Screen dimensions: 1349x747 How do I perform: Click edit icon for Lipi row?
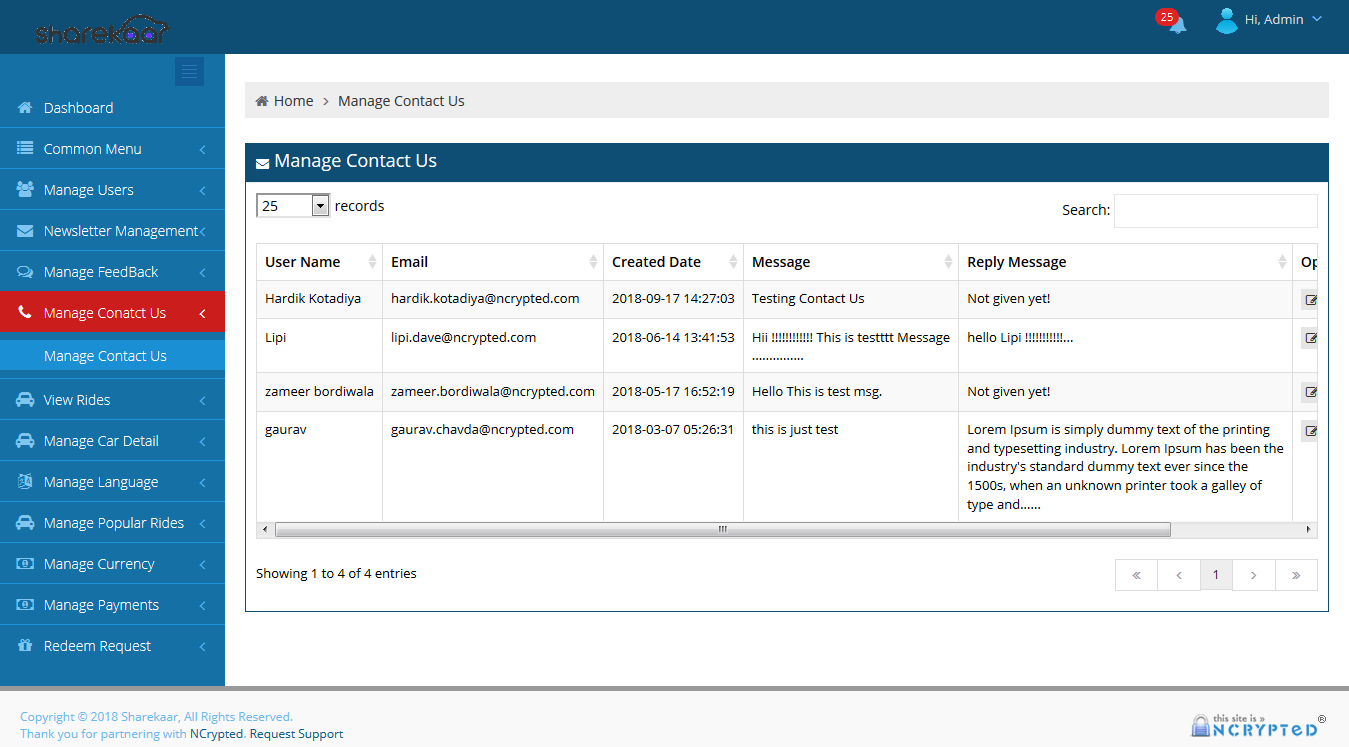1309,338
